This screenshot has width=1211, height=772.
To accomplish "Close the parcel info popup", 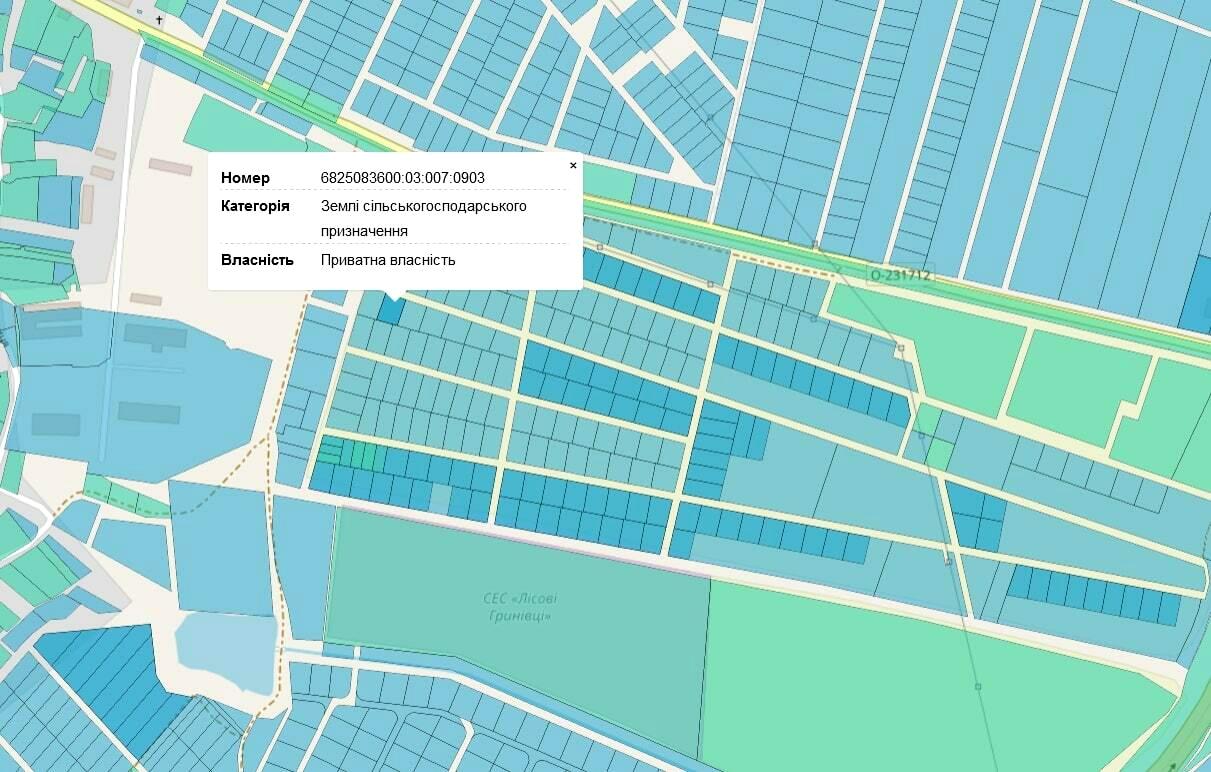I will point(573,165).
